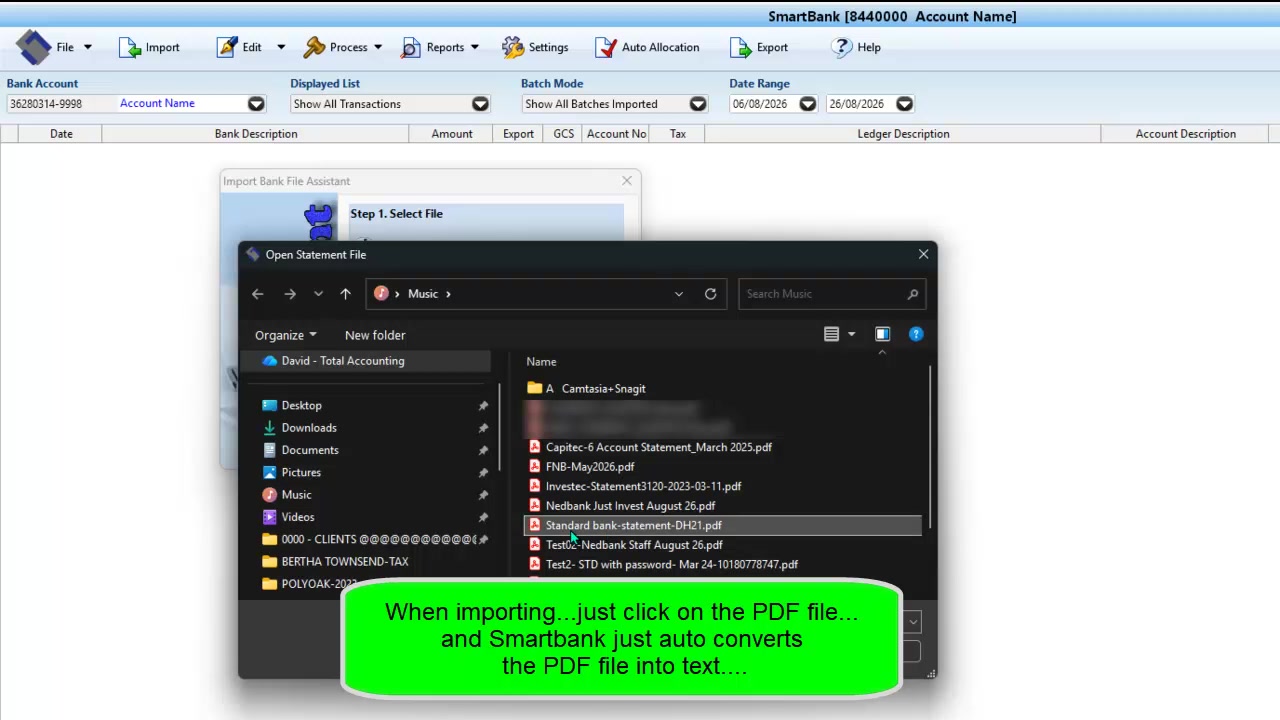The height and width of the screenshot is (720, 1280).
Task: Open the start date 06/08/2026 picker
Action: (807, 104)
